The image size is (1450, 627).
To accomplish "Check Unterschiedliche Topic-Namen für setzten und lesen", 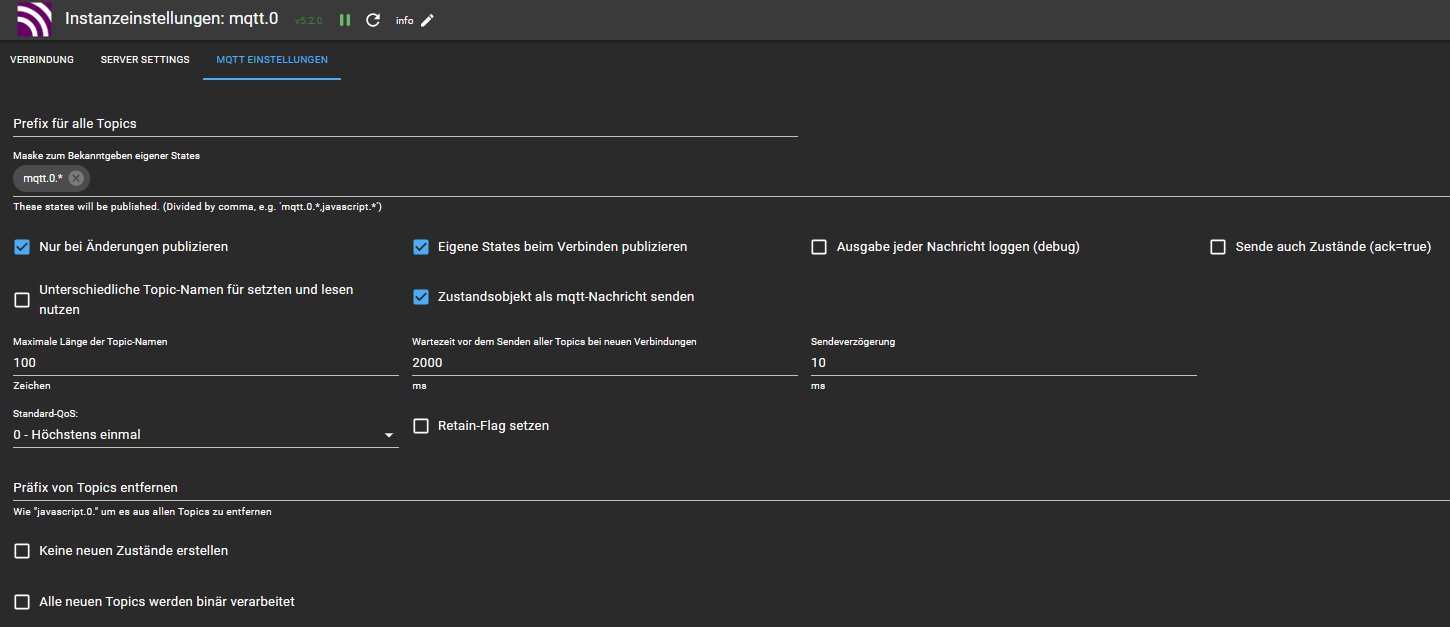I will [x=22, y=300].
